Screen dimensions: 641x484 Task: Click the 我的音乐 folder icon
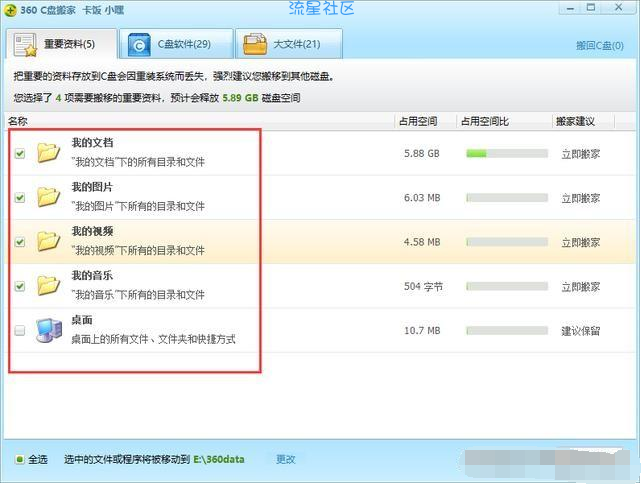pos(48,285)
